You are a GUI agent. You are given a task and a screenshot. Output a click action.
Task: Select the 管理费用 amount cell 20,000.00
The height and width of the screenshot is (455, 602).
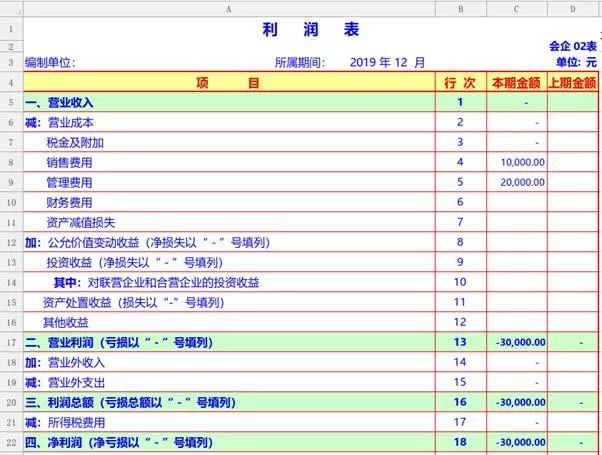516,182
